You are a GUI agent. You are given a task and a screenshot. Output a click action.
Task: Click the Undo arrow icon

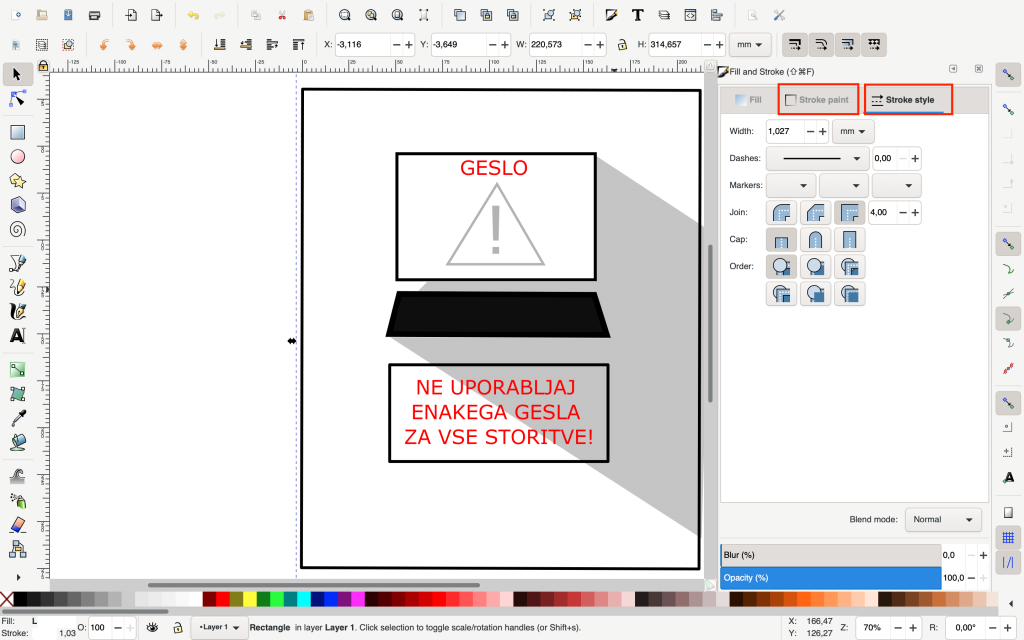pos(193,15)
